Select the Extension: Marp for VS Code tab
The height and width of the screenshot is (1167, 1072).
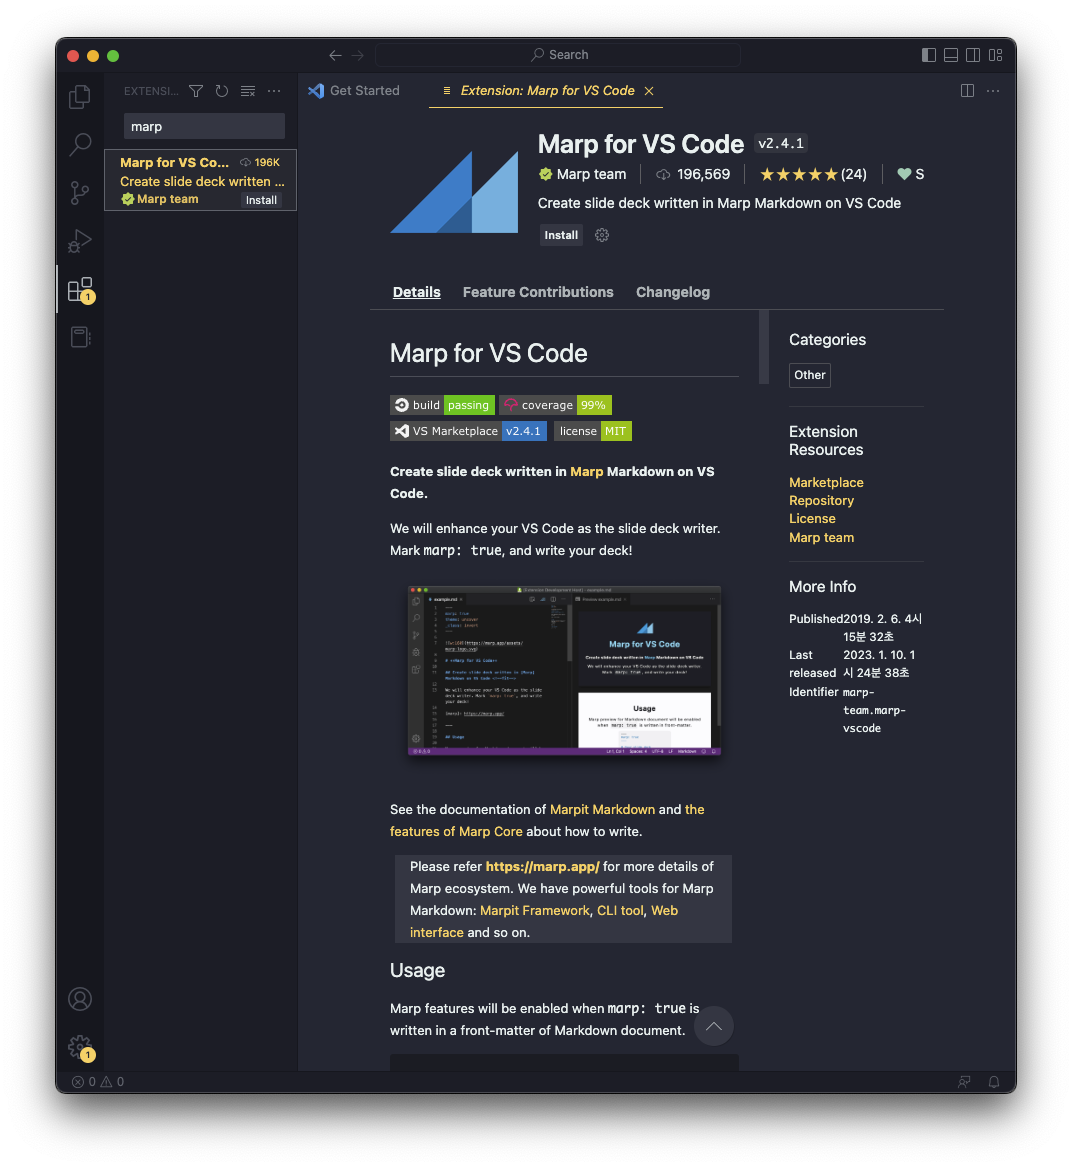pyautogui.click(x=548, y=91)
